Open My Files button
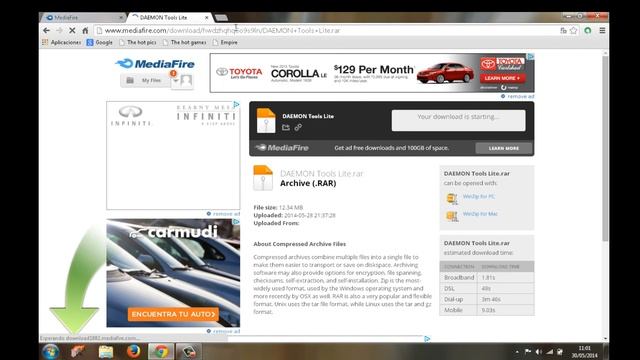 tap(145, 80)
